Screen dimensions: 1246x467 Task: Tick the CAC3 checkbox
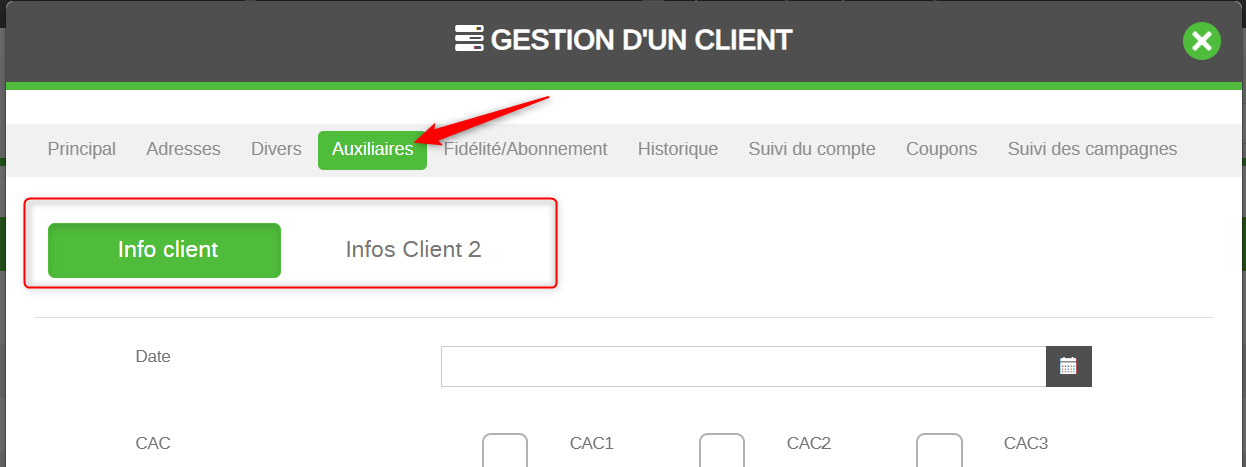(940, 450)
